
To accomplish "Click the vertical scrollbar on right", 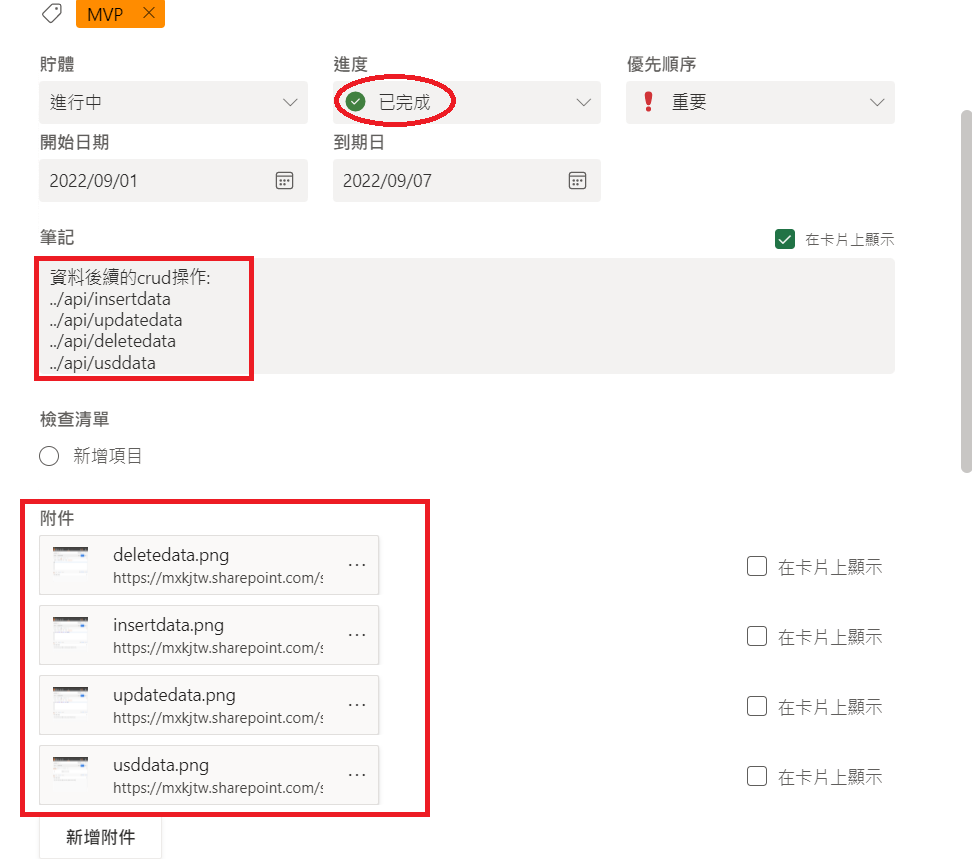I will [966, 291].
